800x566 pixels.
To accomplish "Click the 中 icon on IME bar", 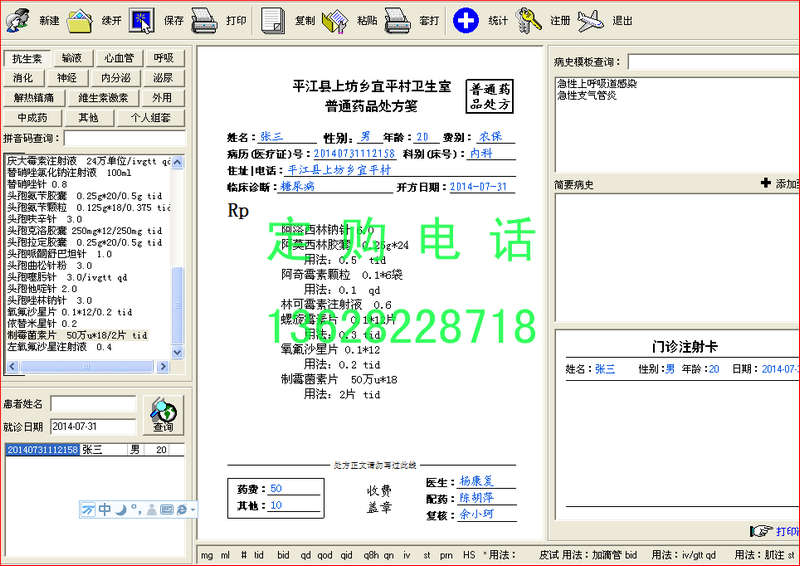I will [105, 509].
